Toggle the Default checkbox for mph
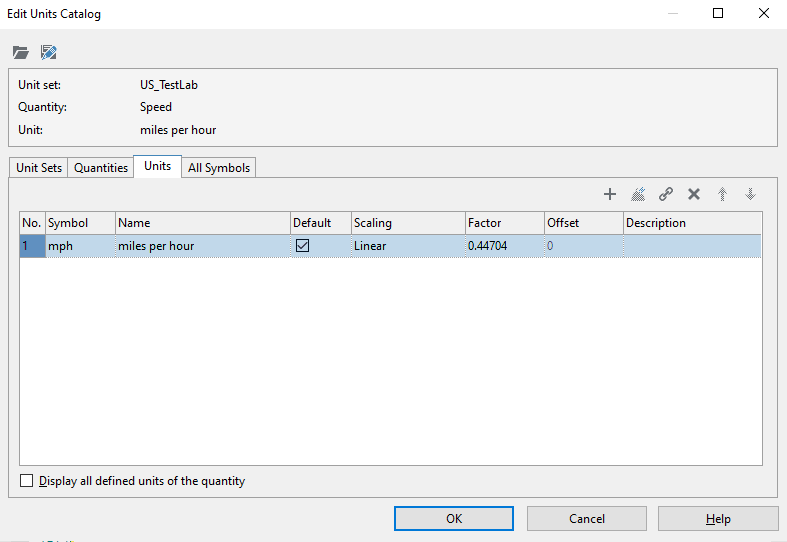 pos(302,246)
